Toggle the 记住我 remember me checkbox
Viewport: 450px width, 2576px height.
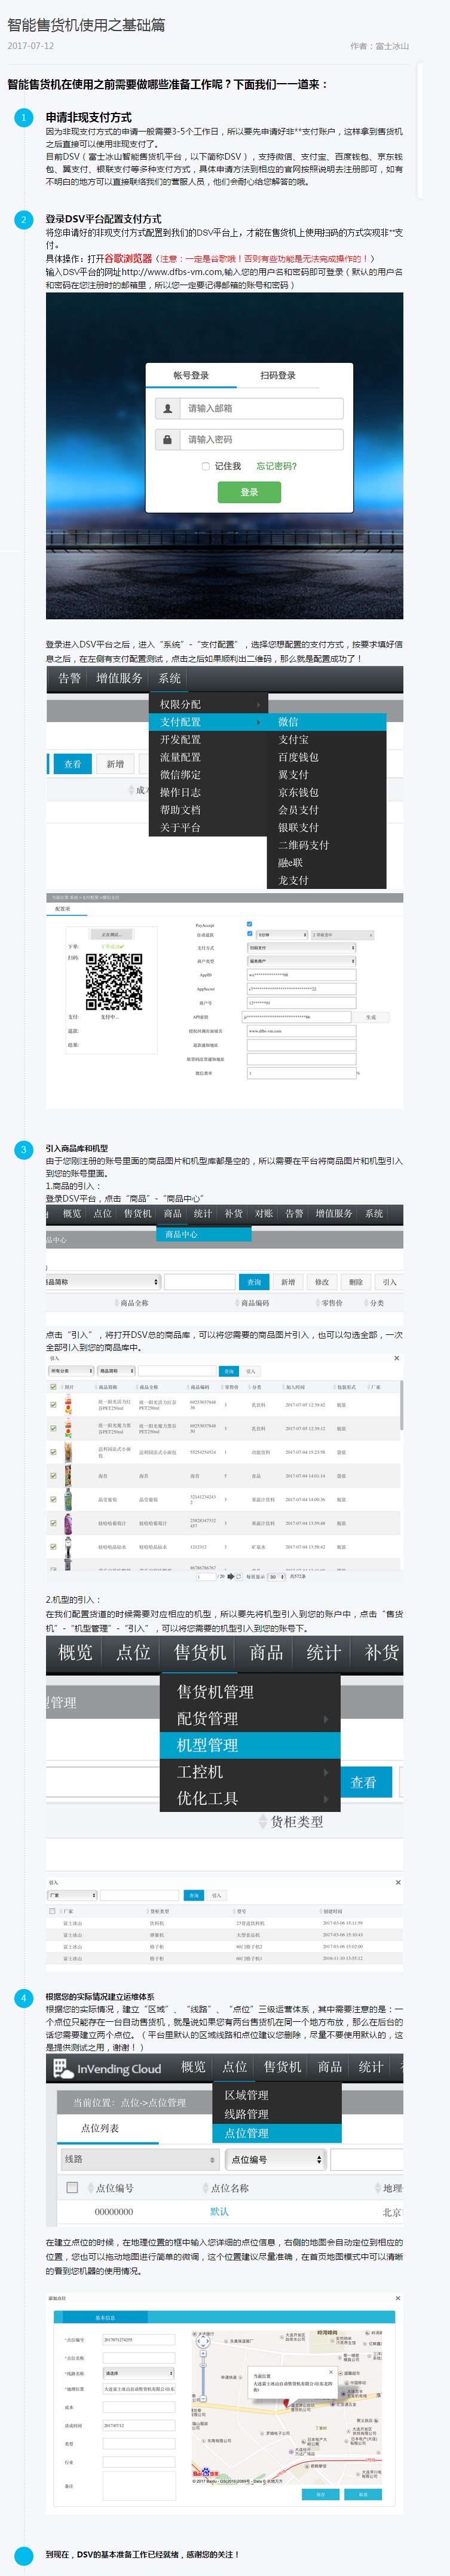(x=206, y=466)
